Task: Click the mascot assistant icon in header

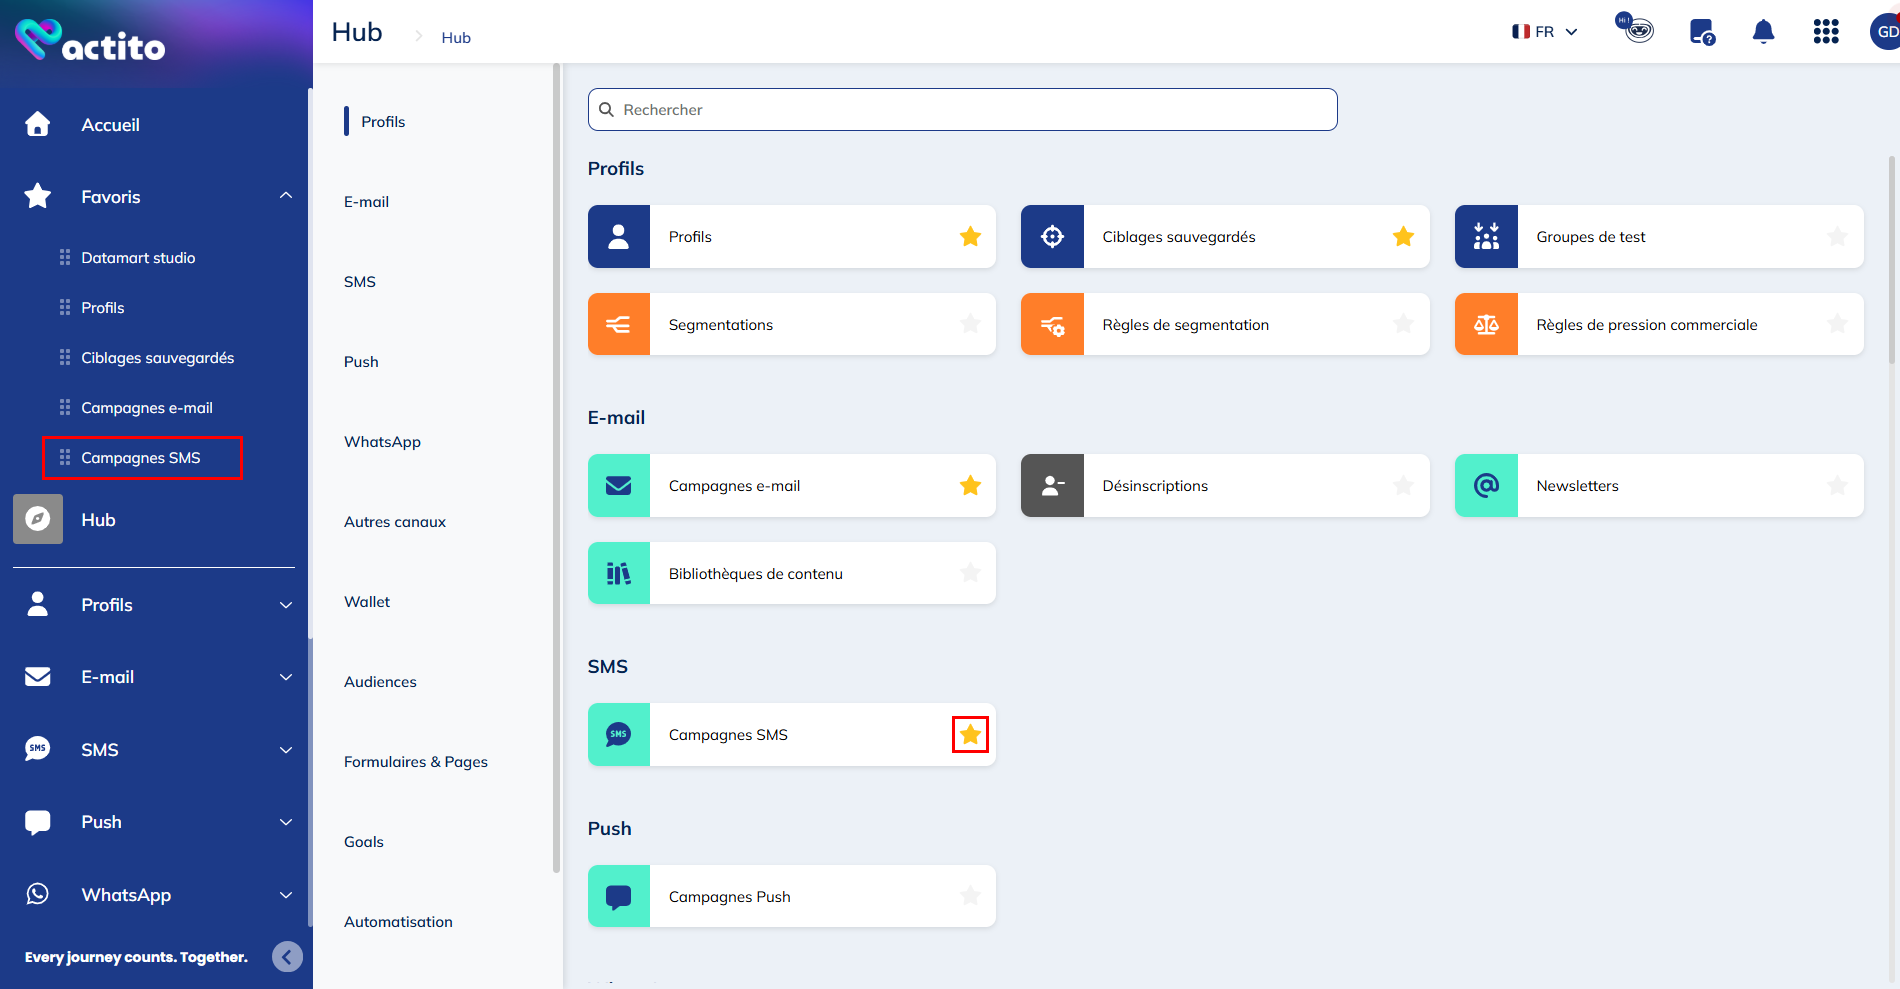Action: point(1635,28)
